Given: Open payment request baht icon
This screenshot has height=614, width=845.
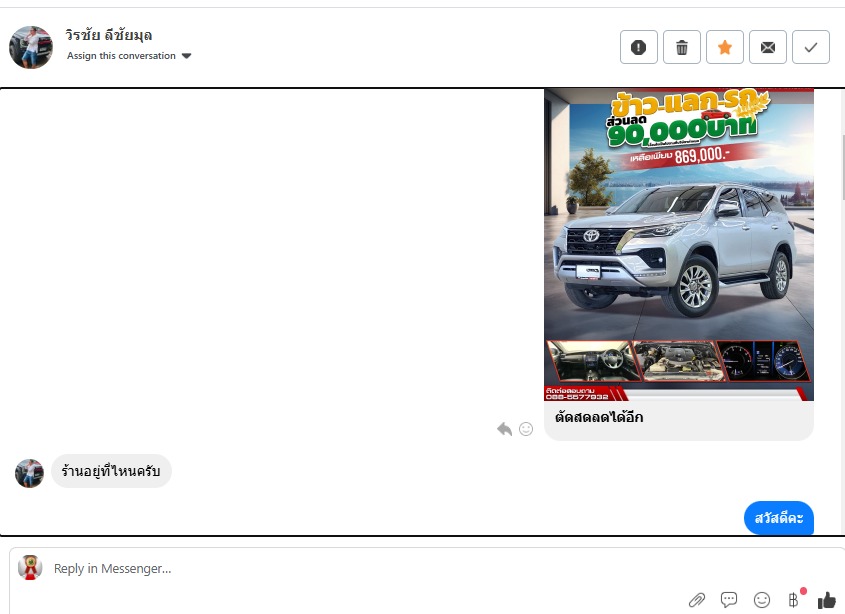Looking at the screenshot, I should (794, 599).
